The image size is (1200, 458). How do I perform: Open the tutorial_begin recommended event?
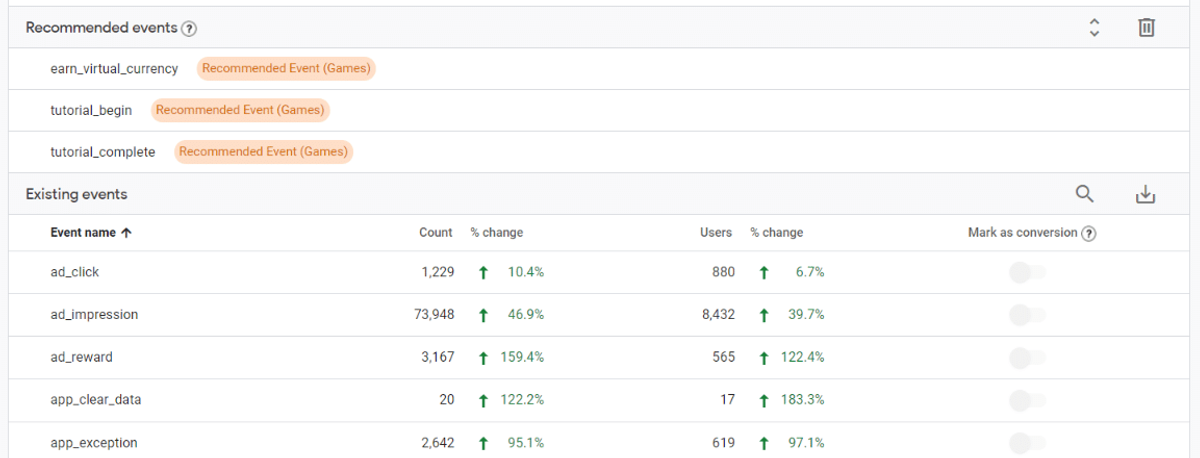click(92, 110)
